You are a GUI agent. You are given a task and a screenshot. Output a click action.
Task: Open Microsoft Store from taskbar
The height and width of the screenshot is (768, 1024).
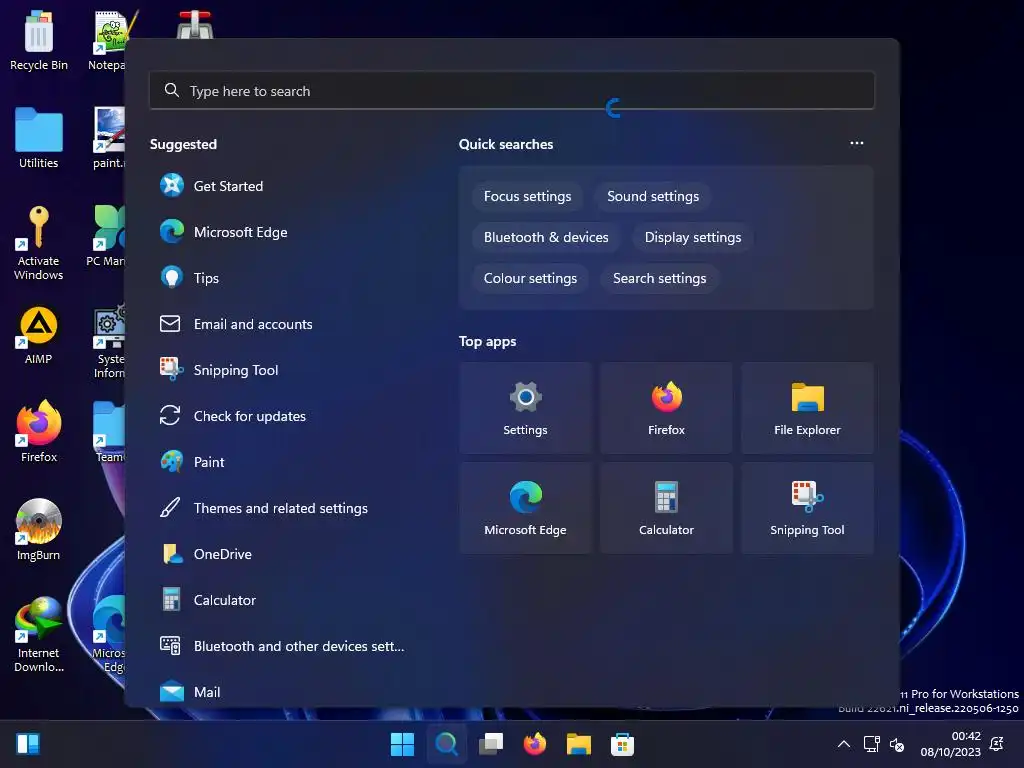(x=622, y=744)
